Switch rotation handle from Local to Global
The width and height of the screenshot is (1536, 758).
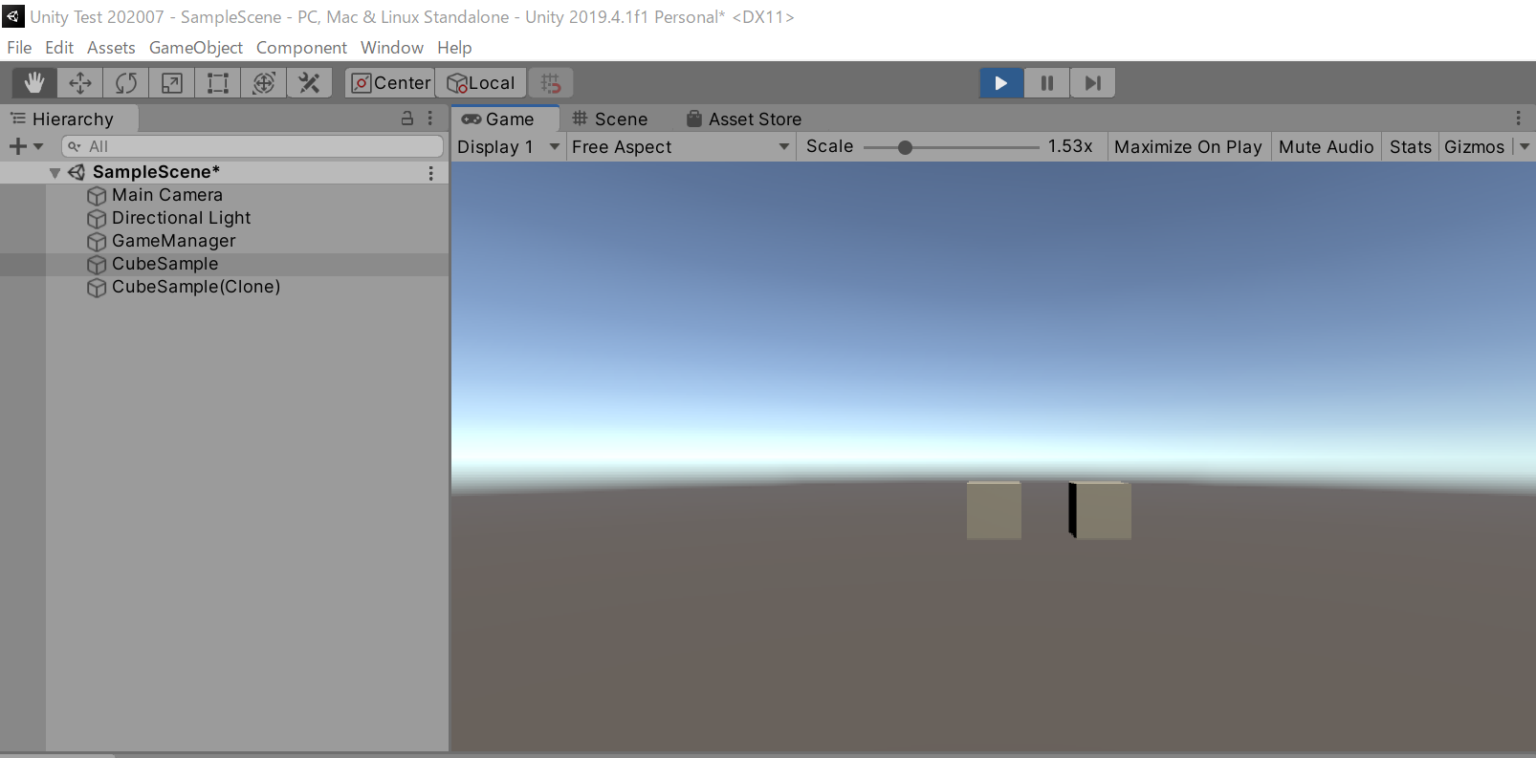point(481,82)
